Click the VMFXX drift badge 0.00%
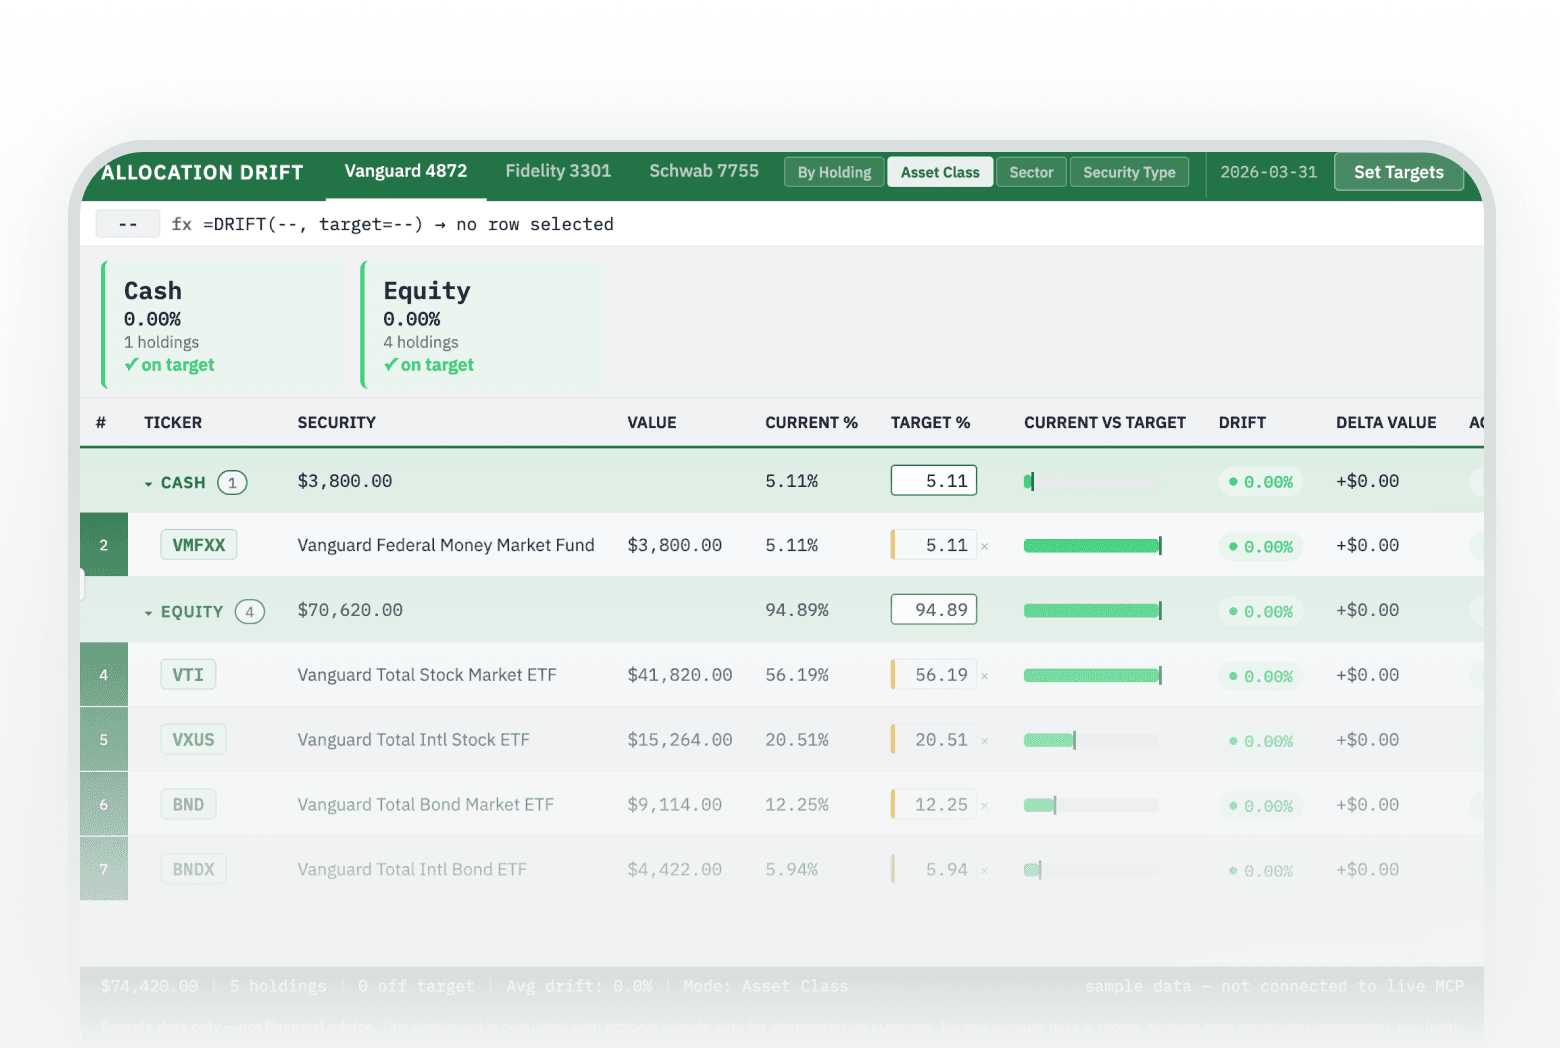1560x1048 pixels. [x=1261, y=546]
